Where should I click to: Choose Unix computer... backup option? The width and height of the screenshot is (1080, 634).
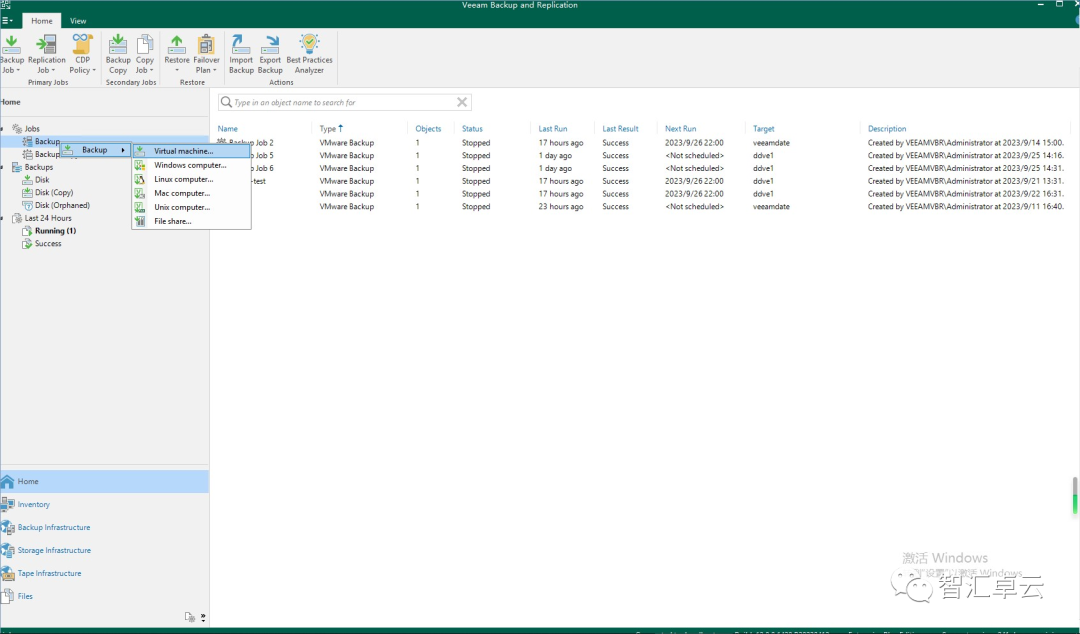coord(191,207)
